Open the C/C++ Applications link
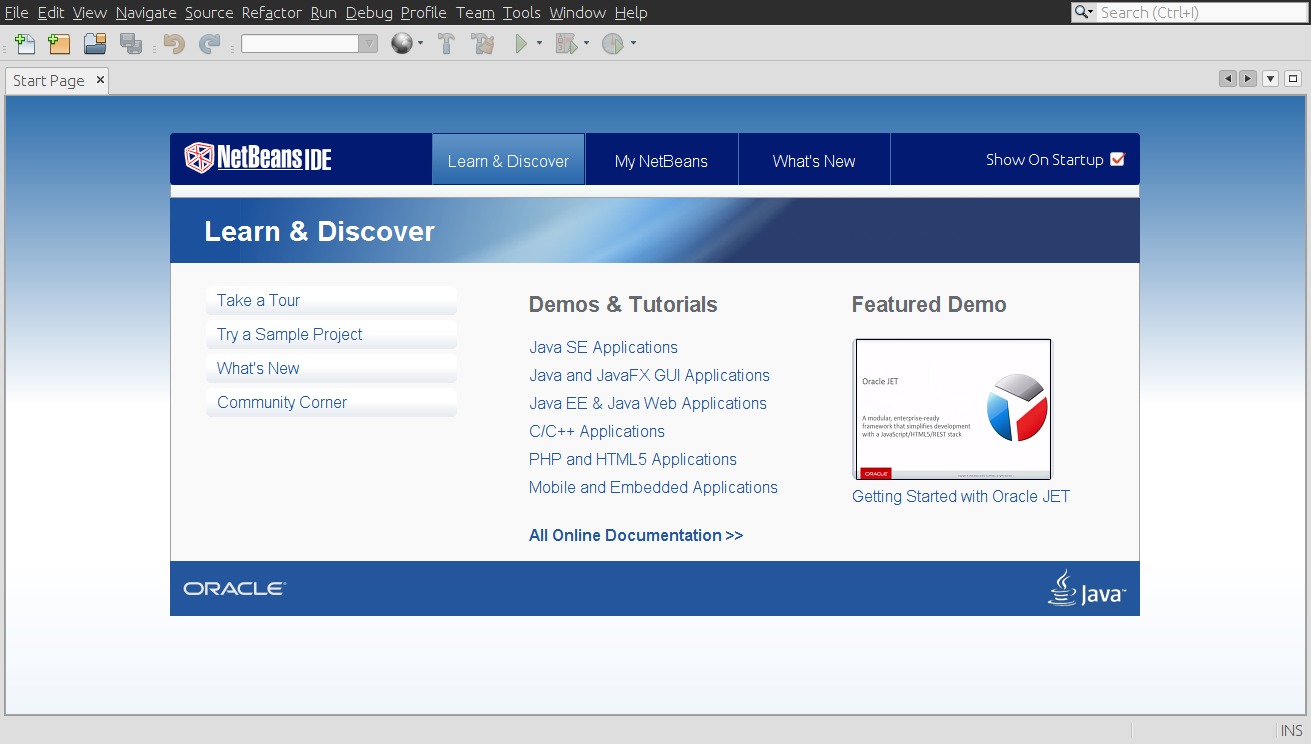1311x744 pixels. [x=597, y=431]
